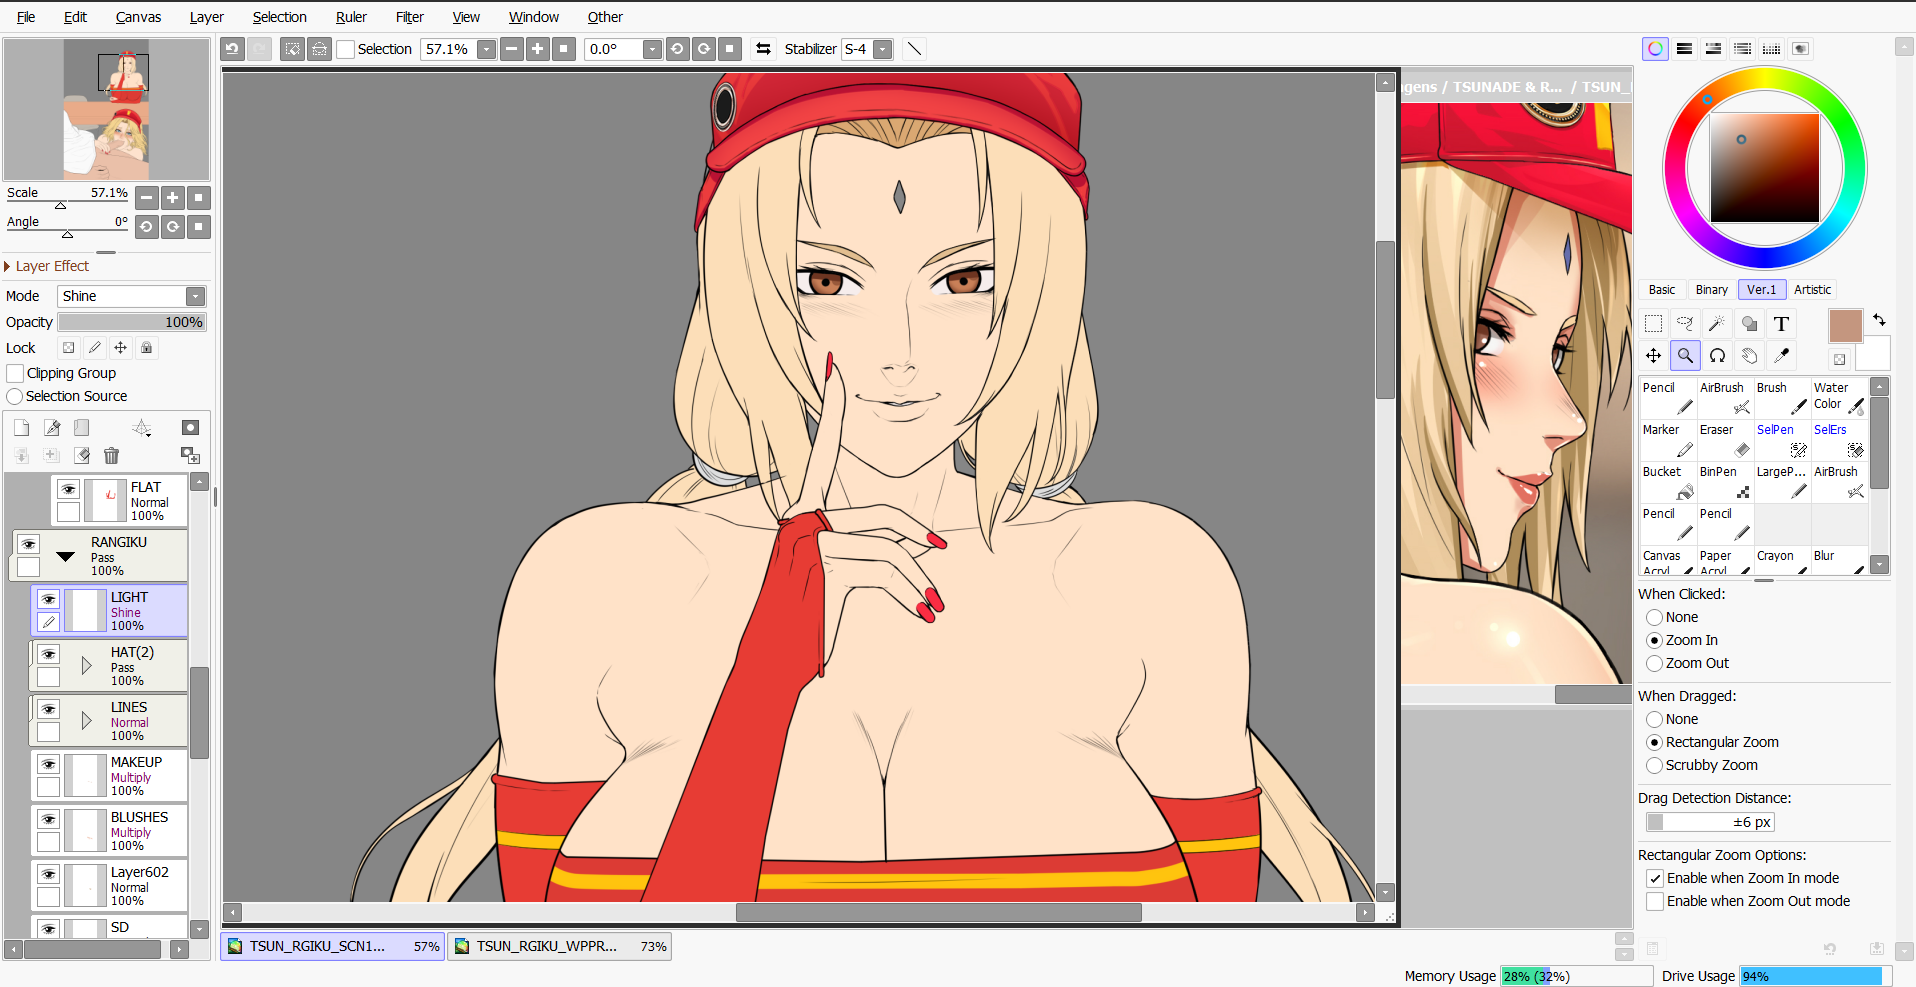1916x987 pixels.
Task: Click the lock all icon in the Lock row
Action: tap(147, 348)
